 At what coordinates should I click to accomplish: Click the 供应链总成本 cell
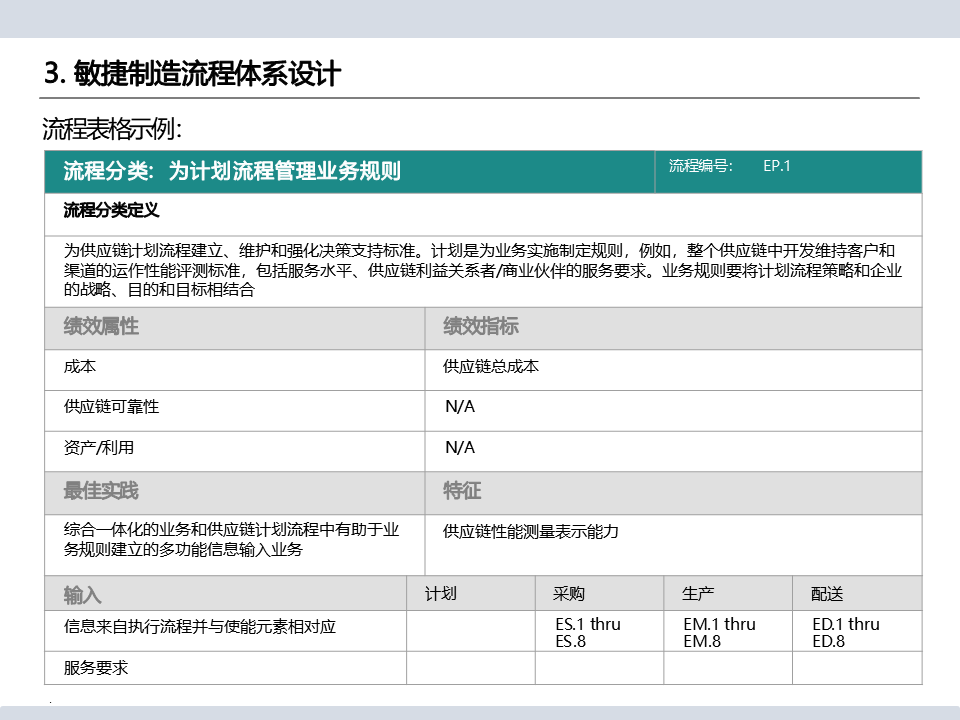[x=673, y=370]
